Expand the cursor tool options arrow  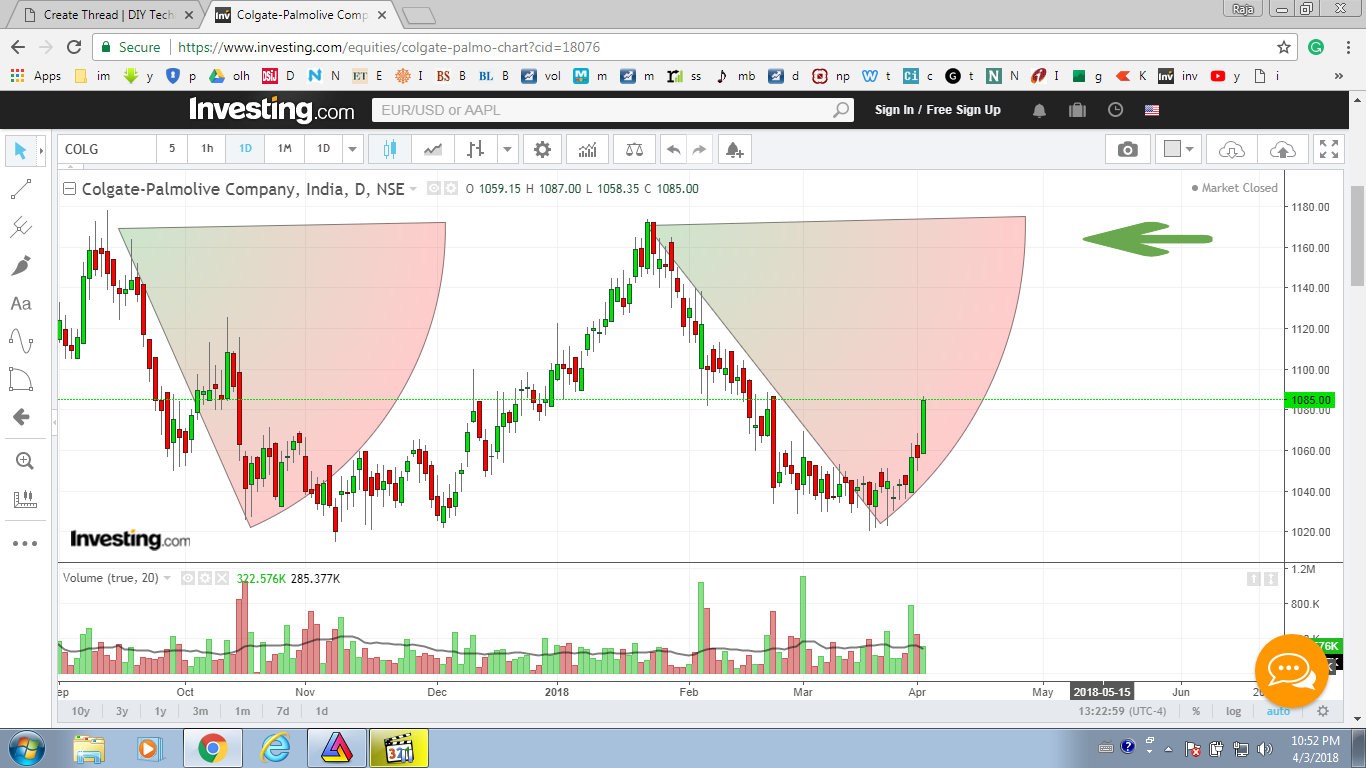[41, 151]
